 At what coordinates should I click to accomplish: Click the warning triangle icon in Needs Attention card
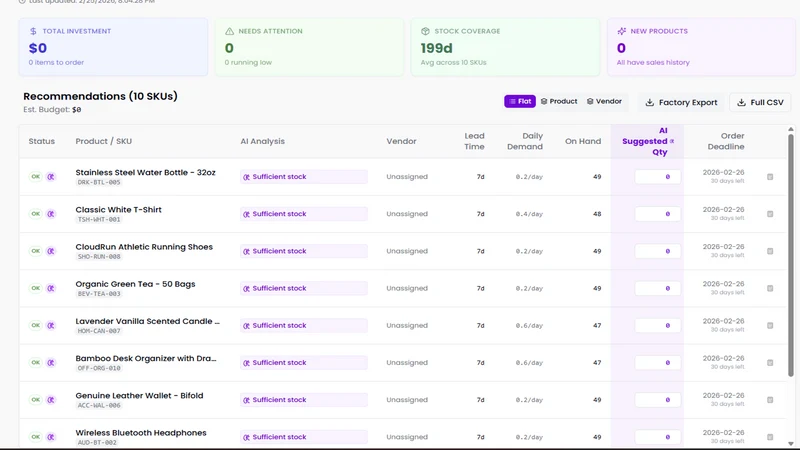pyautogui.click(x=230, y=31)
